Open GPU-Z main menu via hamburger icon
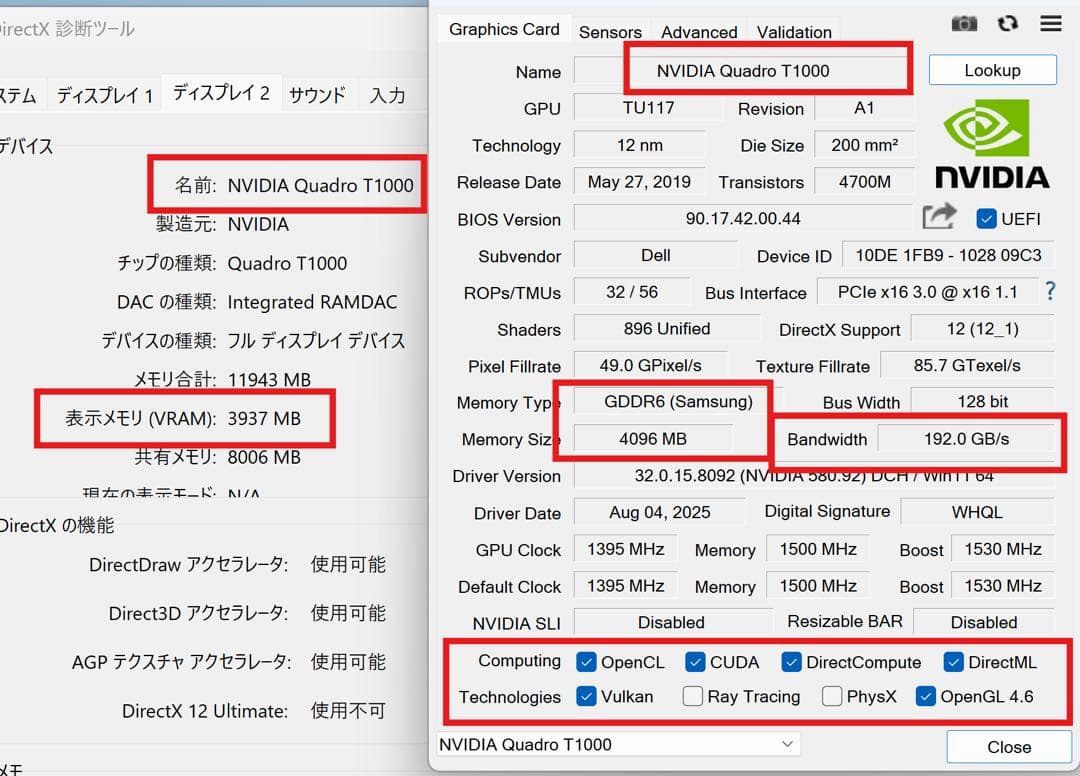The width and height of the screenshot is (1080, 776). pyautogui.click(x=1050, y=23)
